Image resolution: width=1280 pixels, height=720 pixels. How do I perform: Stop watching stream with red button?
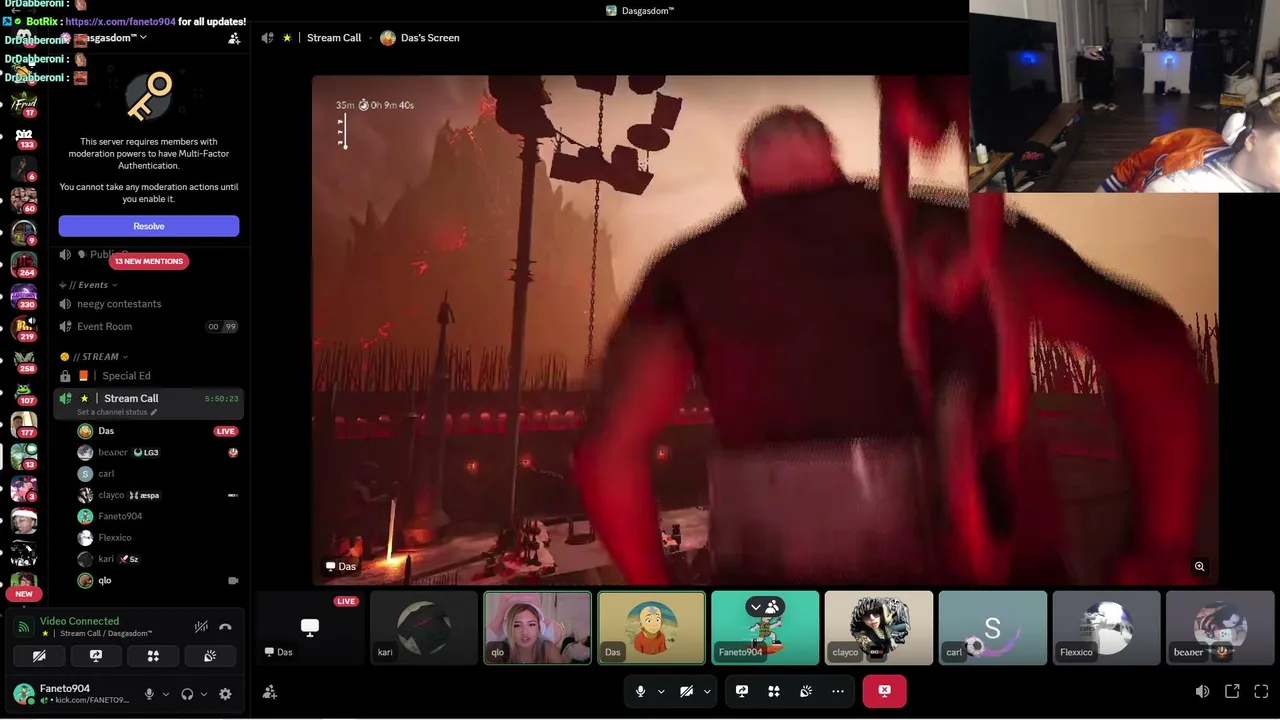tap(884, 691)
